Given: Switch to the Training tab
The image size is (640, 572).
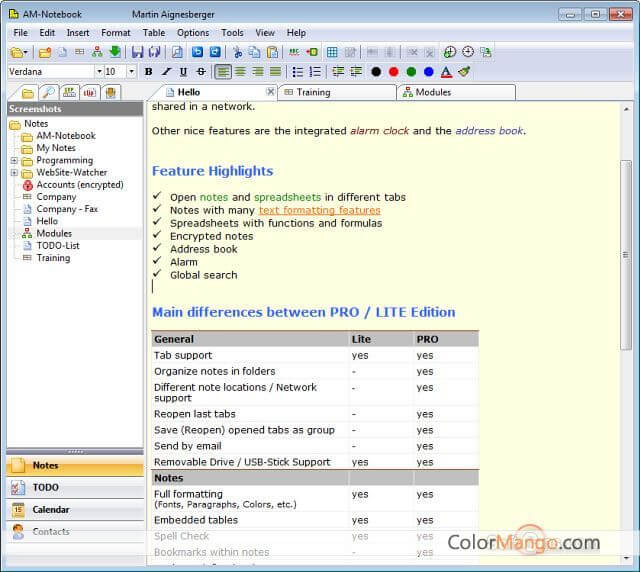Looking at the screenshot, I should tap(337, 92).
